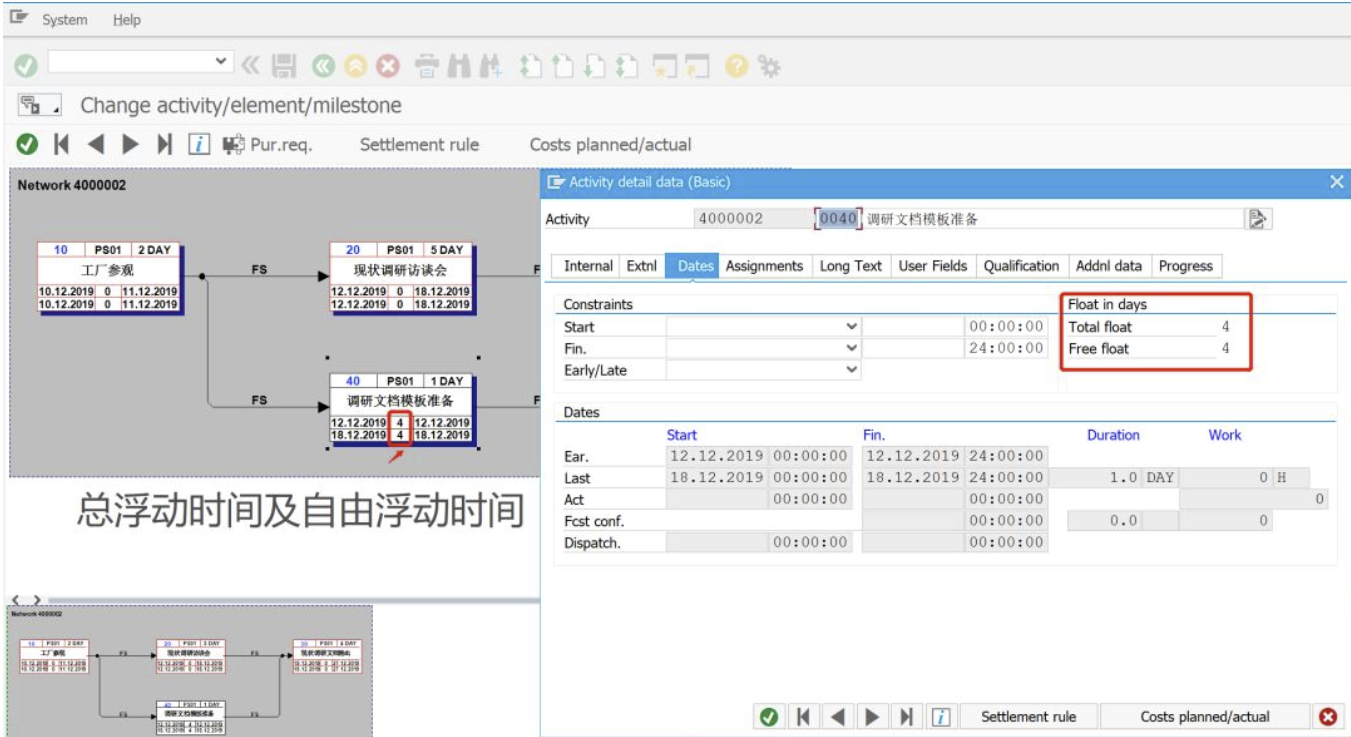Expand the Fin. constraint type dropdown
Screen dimensions: 1351x737
coord(852,348)
